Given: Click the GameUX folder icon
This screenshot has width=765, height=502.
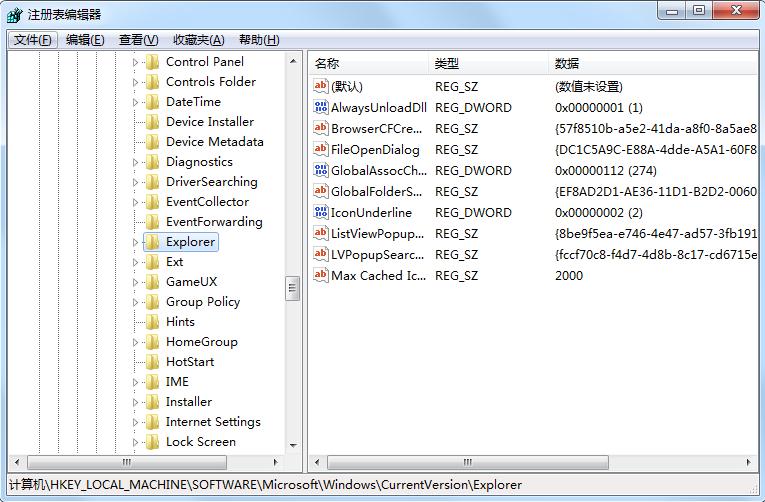Looking at the screenshot, I should point(153,282).
